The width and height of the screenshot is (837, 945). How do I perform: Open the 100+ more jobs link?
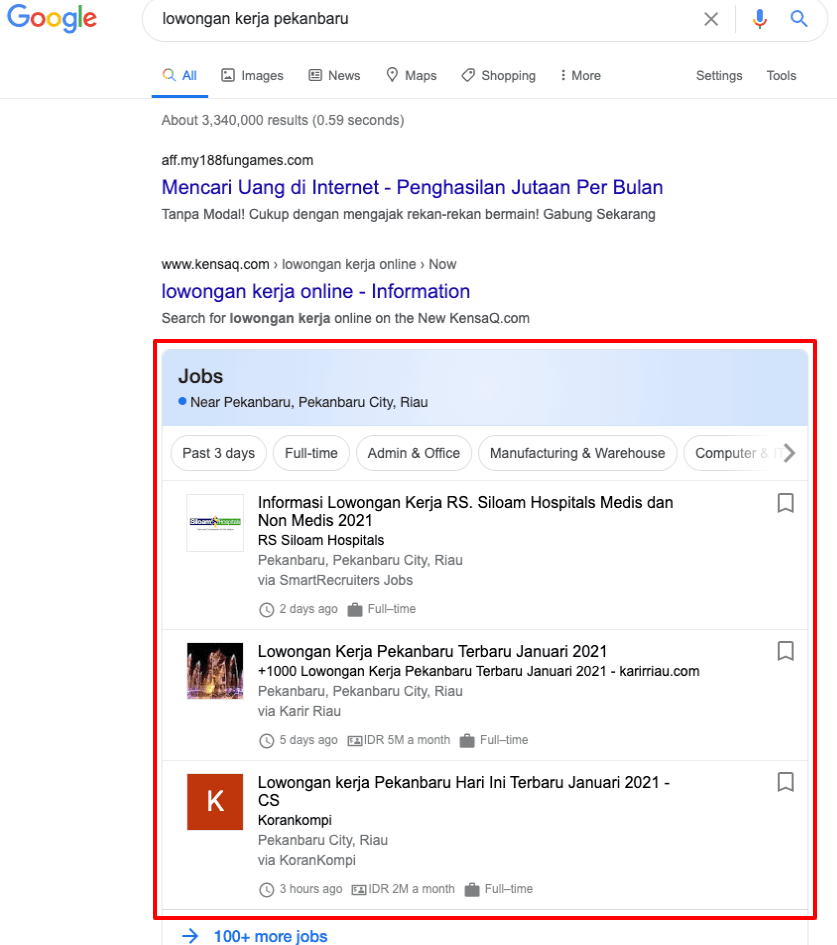(x=270, y=936)
